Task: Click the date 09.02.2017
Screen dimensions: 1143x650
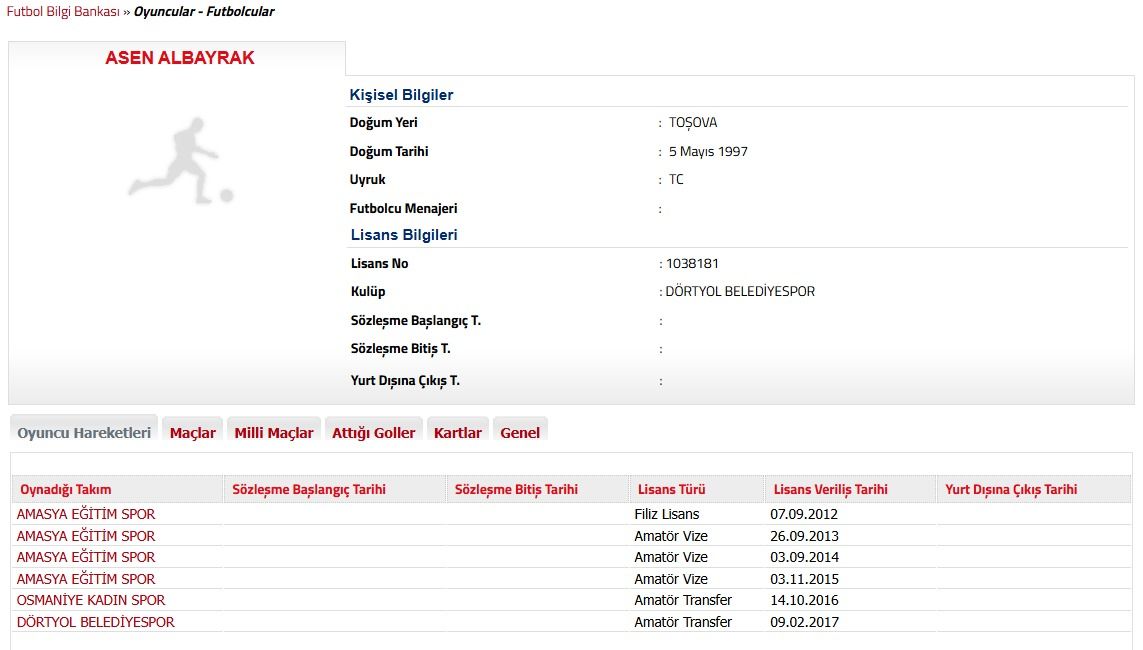Action: tap(804, 622)
